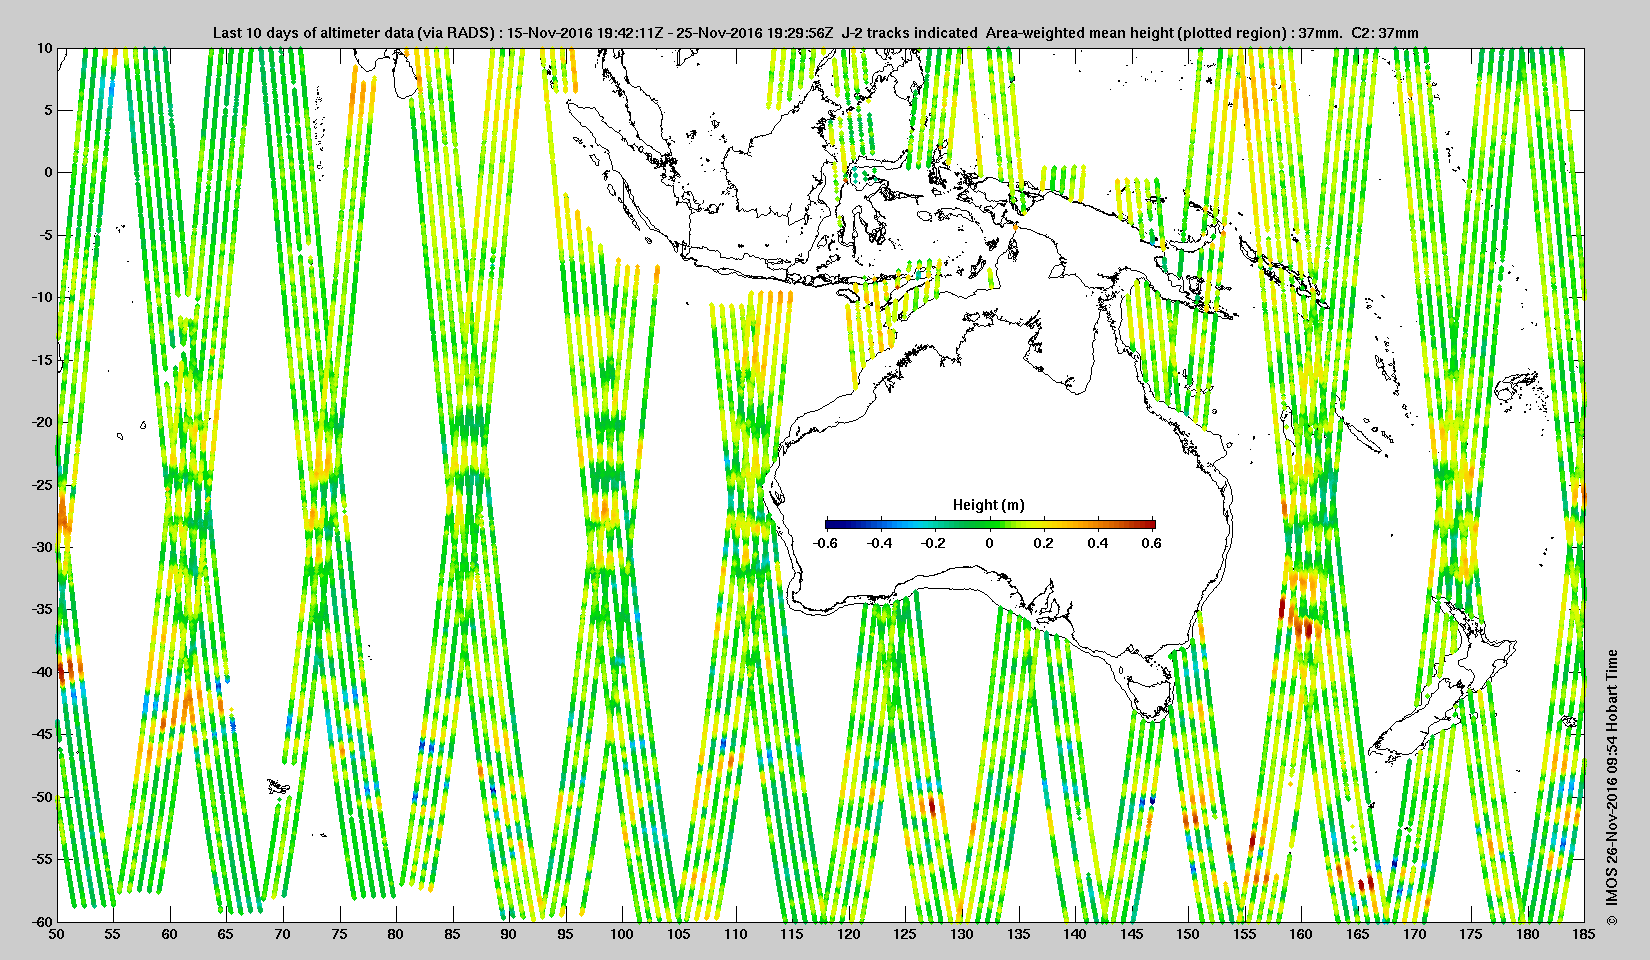Screen dimensions: 1650x960
Task: Click latitude tick '-50' on the y-axis
Action: click(x=41, y=797)
